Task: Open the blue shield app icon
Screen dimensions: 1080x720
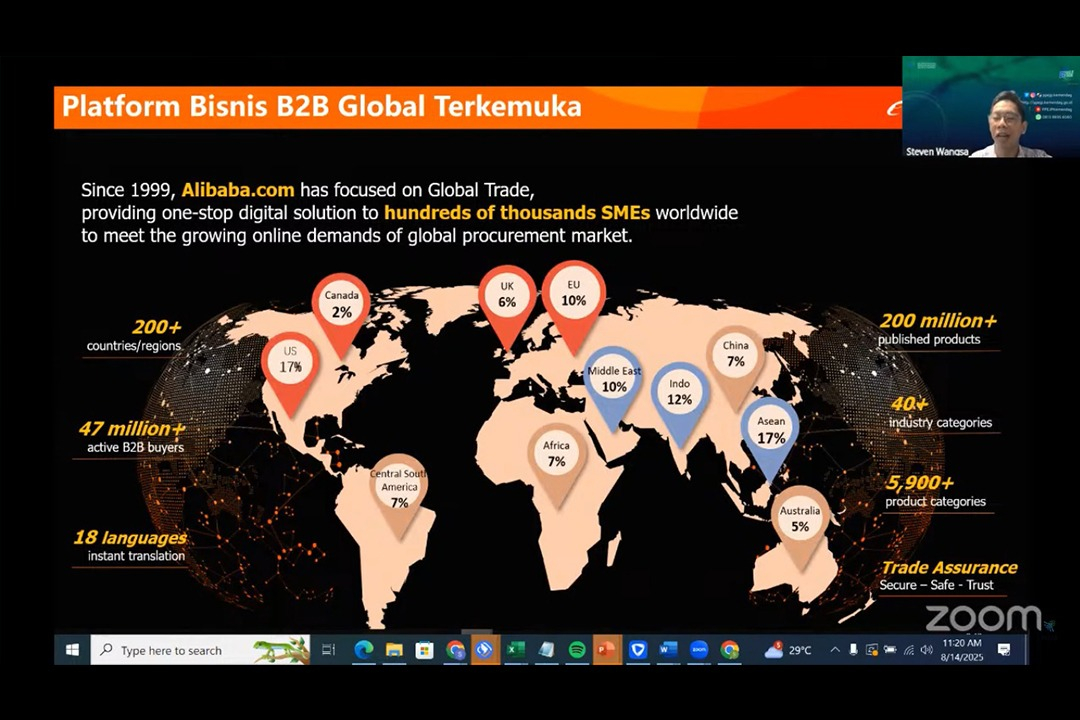Action: (638, 650)
